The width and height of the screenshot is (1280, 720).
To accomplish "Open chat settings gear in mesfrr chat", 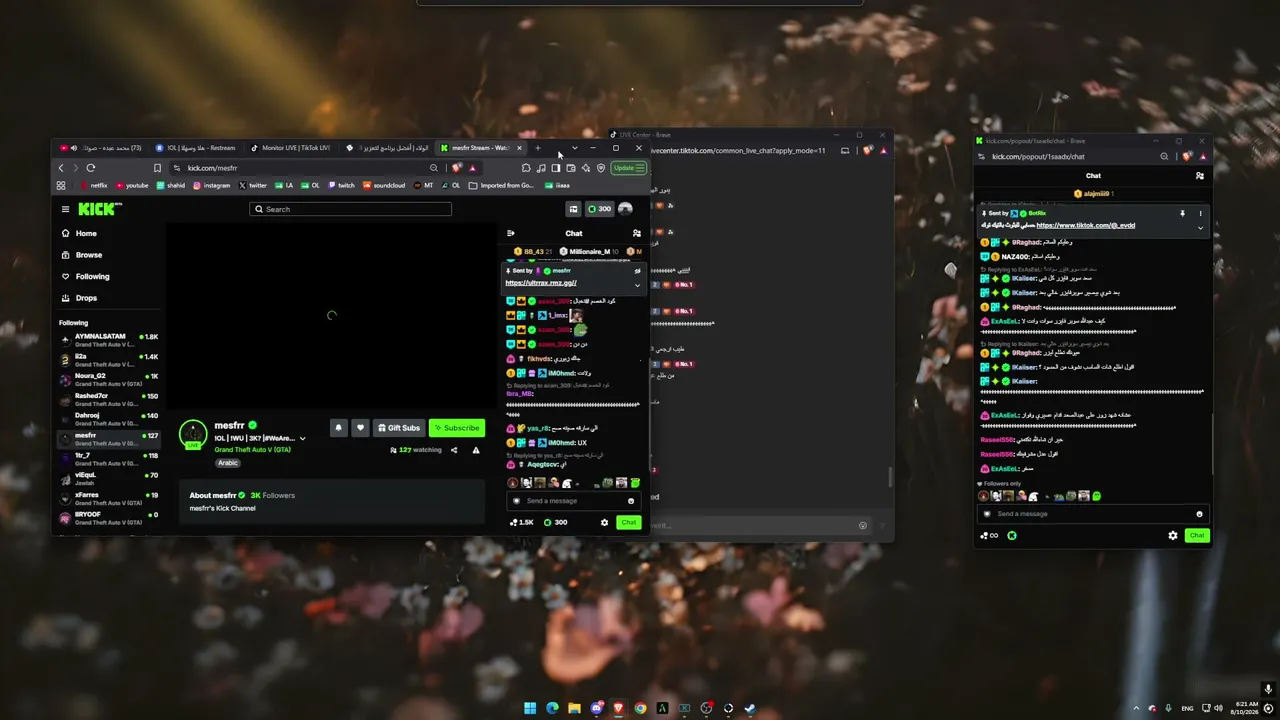I will pos(604,522).
